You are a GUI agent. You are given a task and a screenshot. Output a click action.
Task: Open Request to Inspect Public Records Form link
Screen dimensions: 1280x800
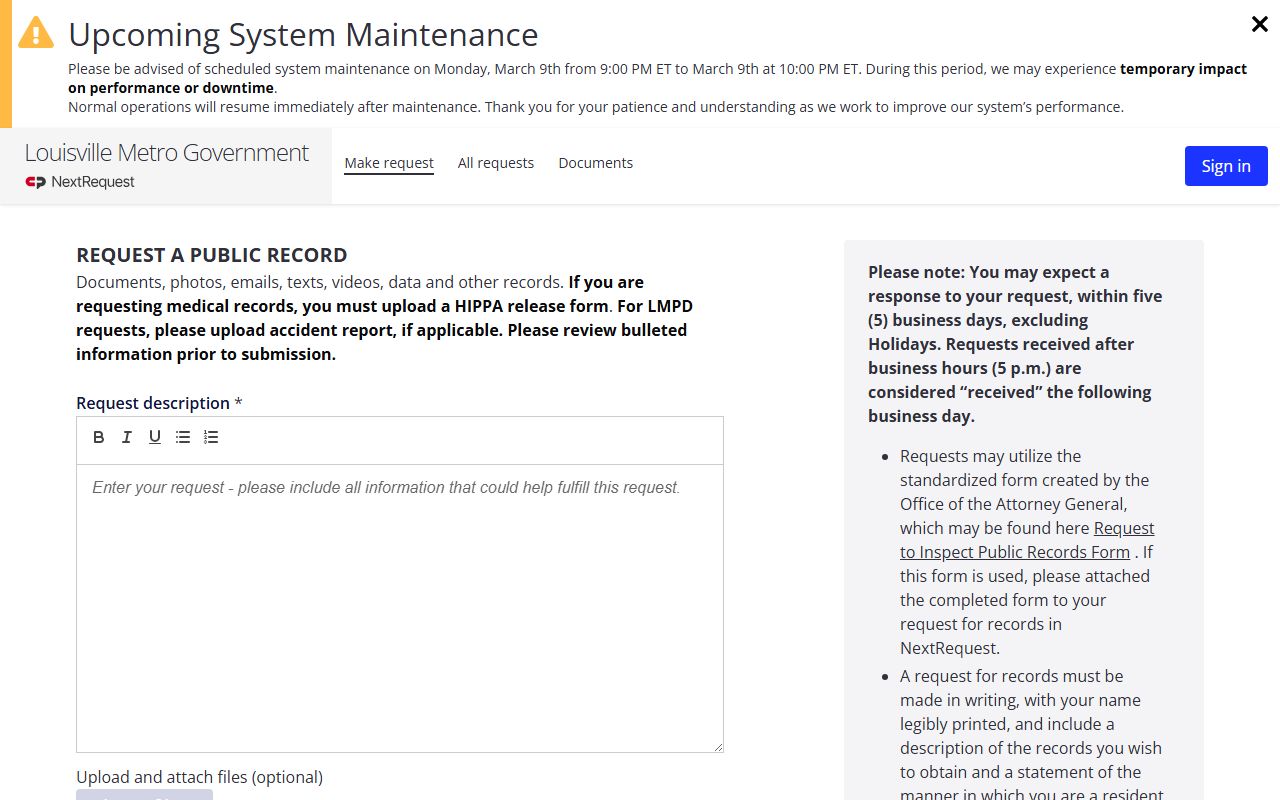(1025, 540)
